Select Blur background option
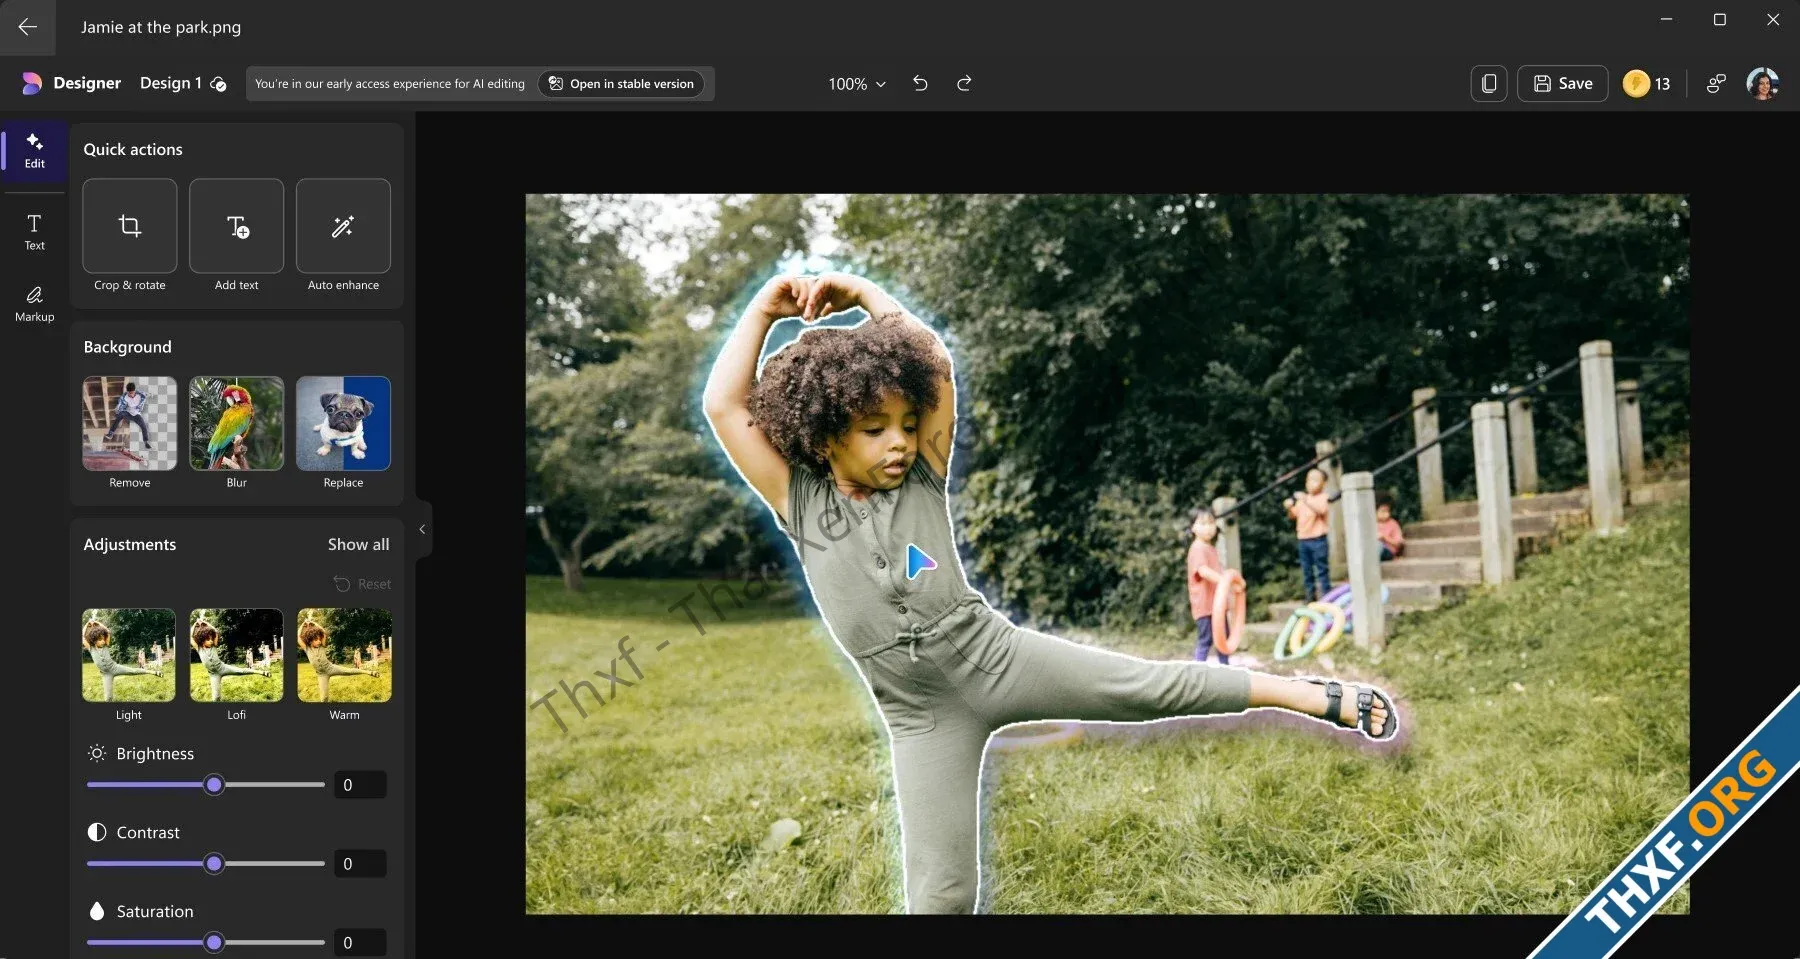The width and height of the screenshot is (1800, 959). click(x=237, y=423)
